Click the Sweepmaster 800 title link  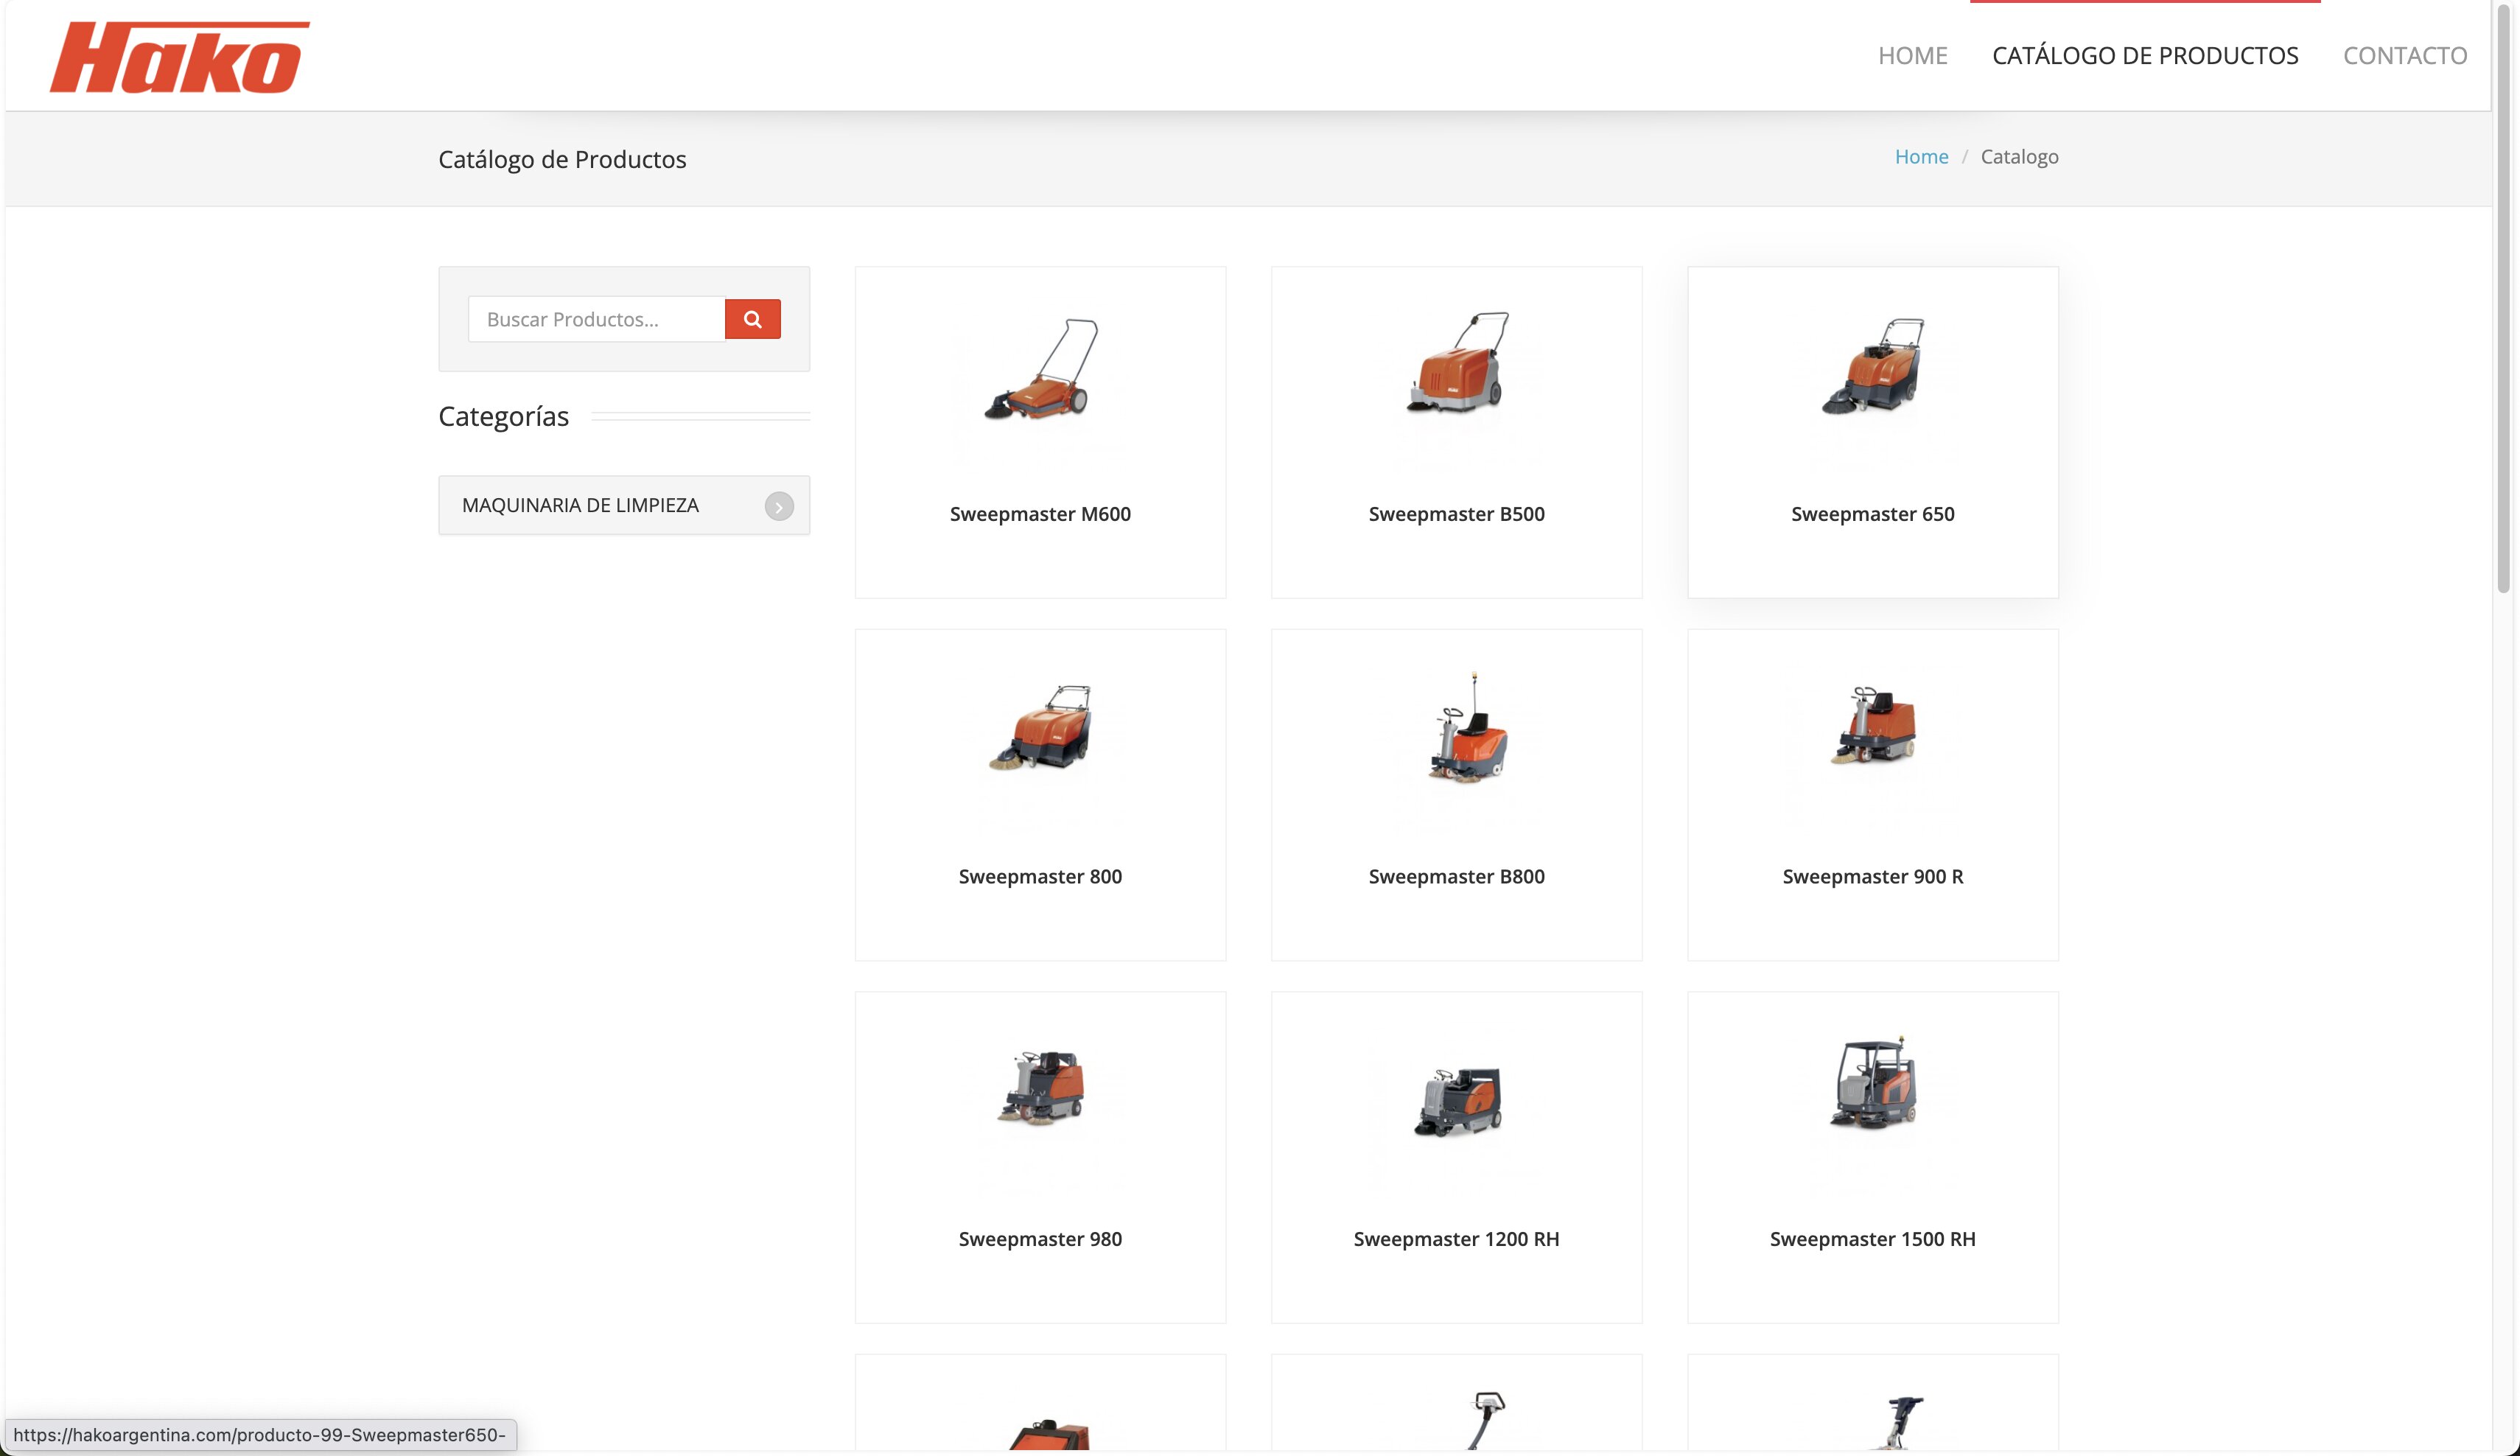(x=1040, y=877)
